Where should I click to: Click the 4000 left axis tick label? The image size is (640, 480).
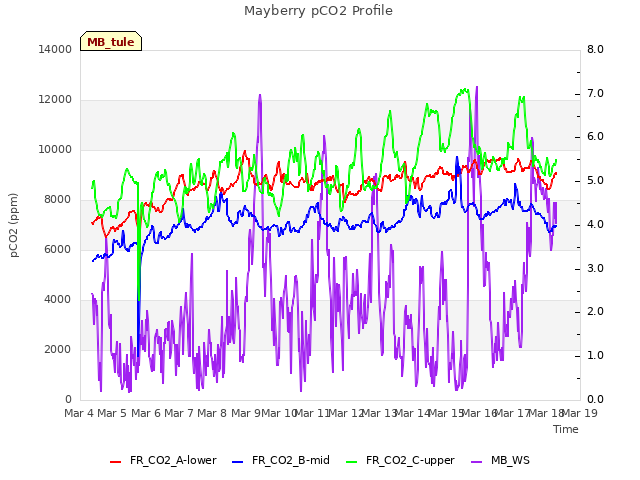58,300
